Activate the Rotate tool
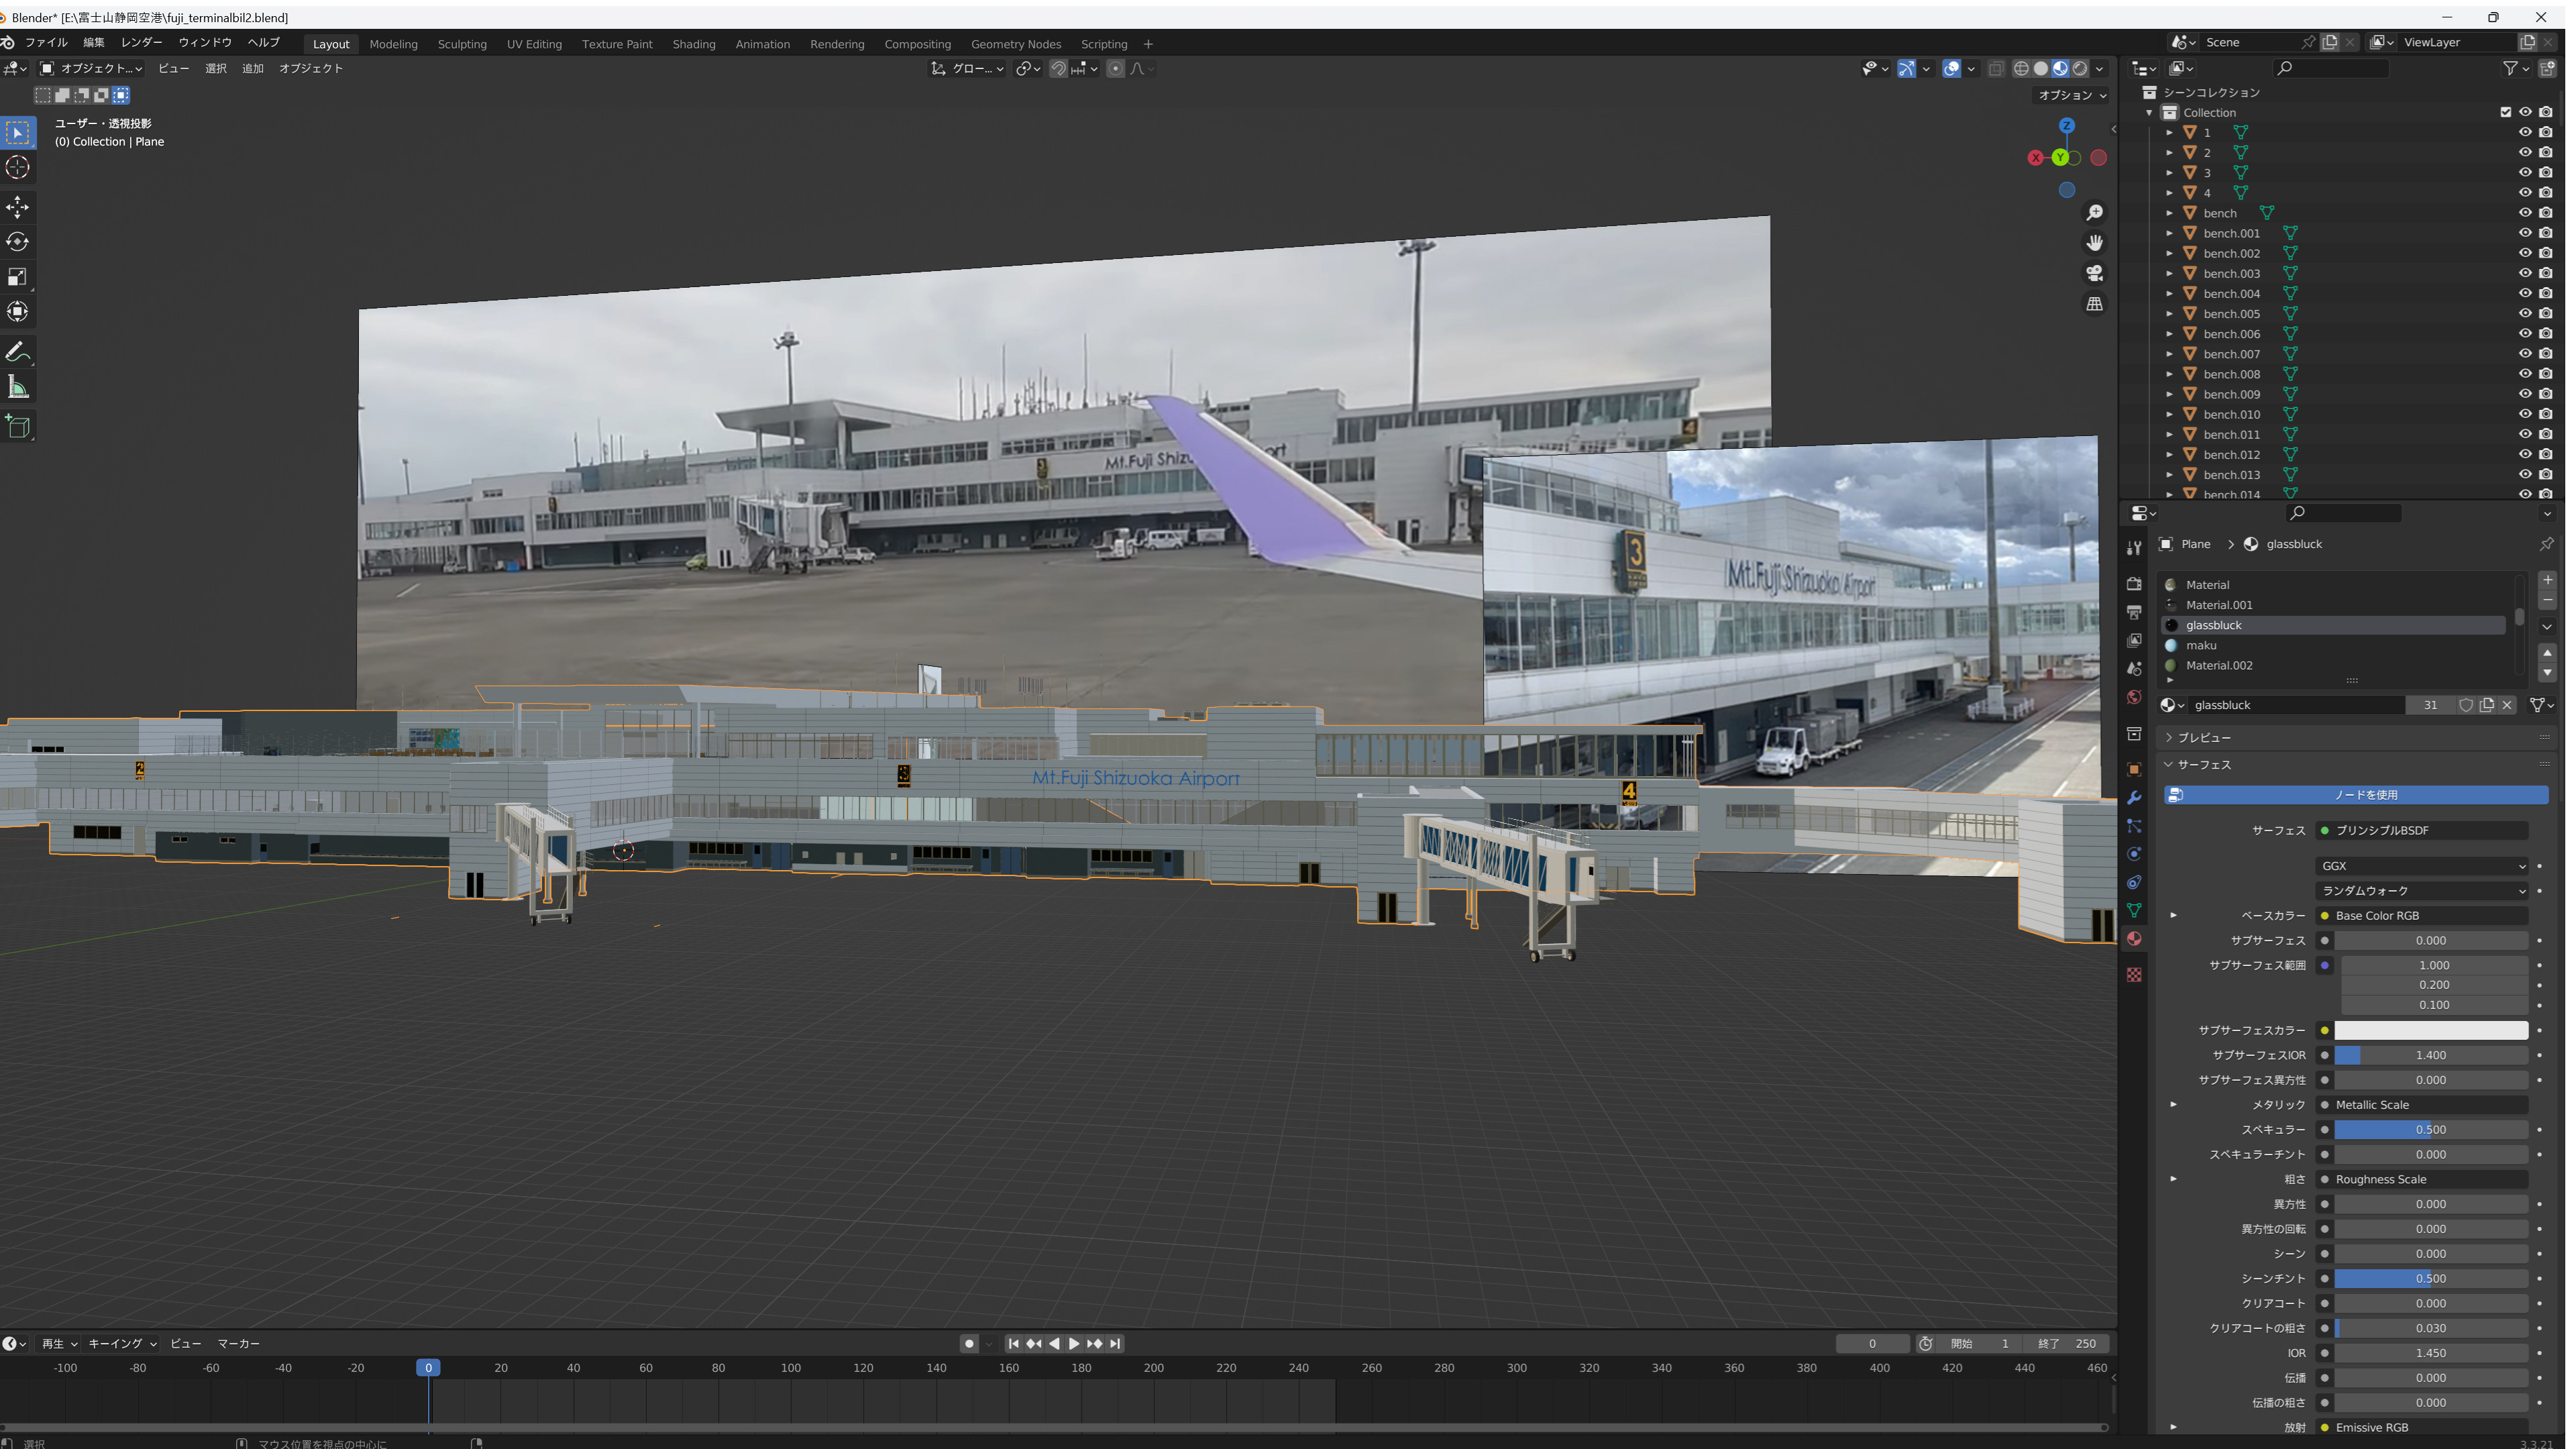 18,242
